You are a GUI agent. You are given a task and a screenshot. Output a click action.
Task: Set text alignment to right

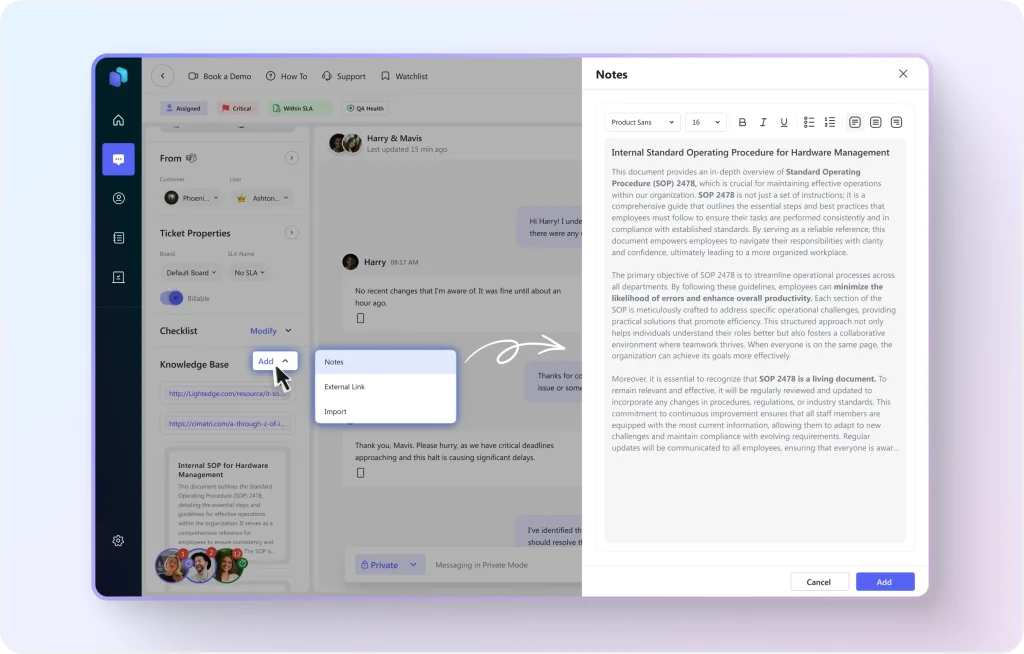[896, 122]
